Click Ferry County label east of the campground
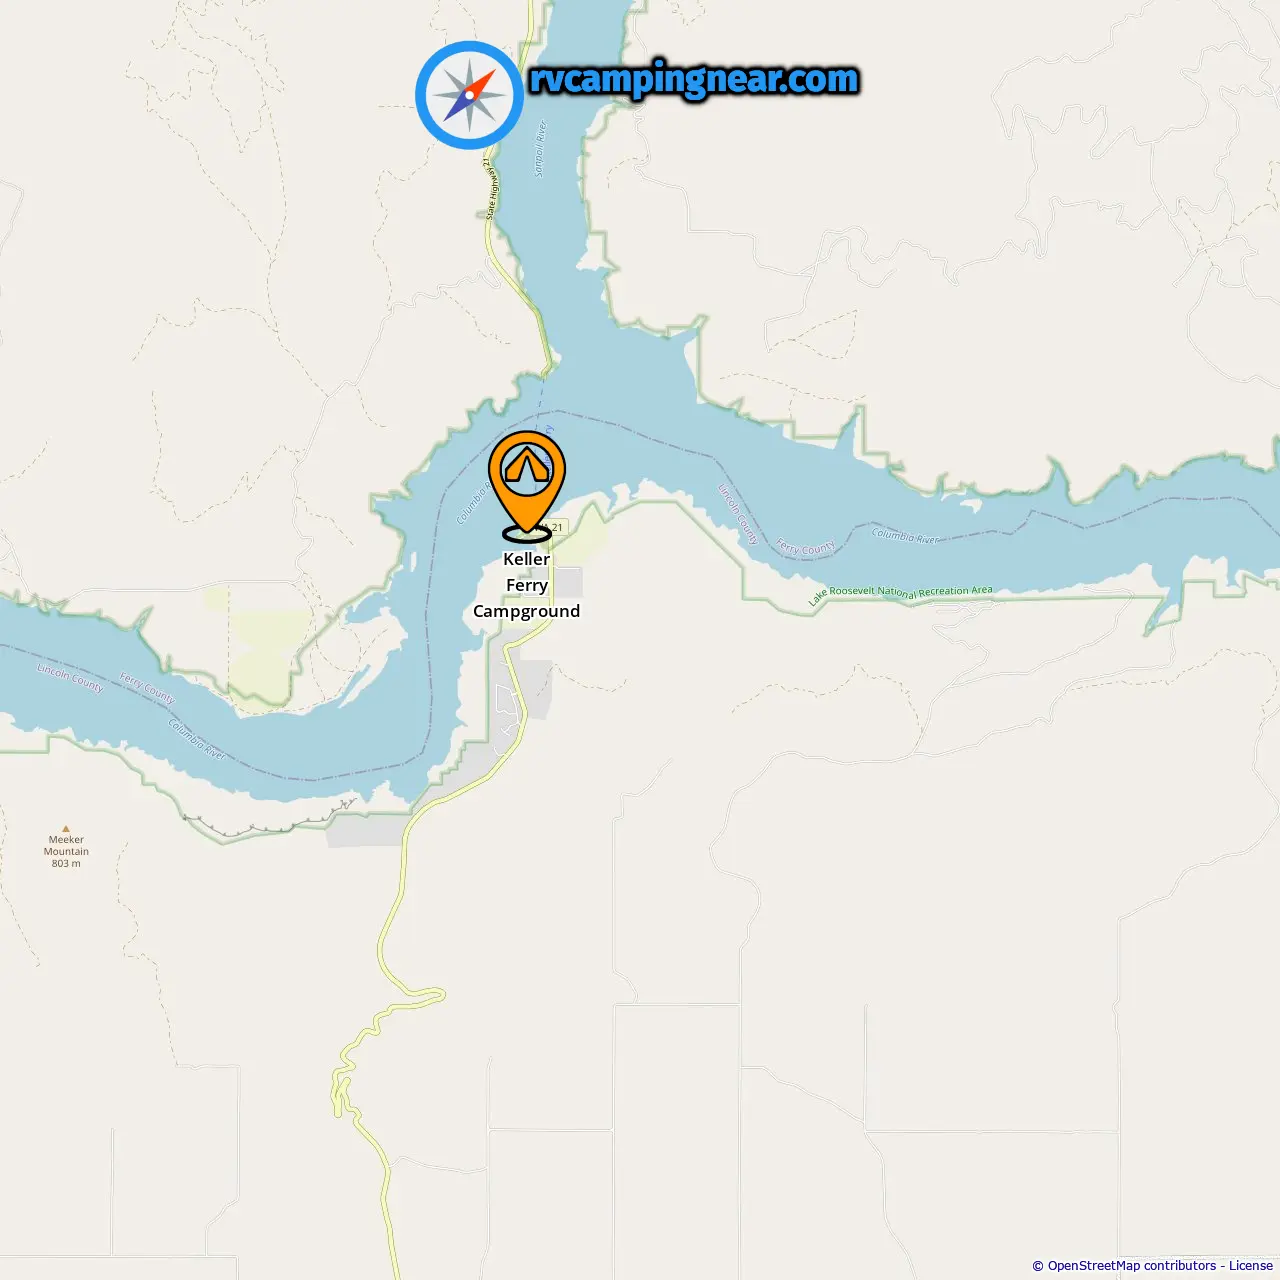 806,547
